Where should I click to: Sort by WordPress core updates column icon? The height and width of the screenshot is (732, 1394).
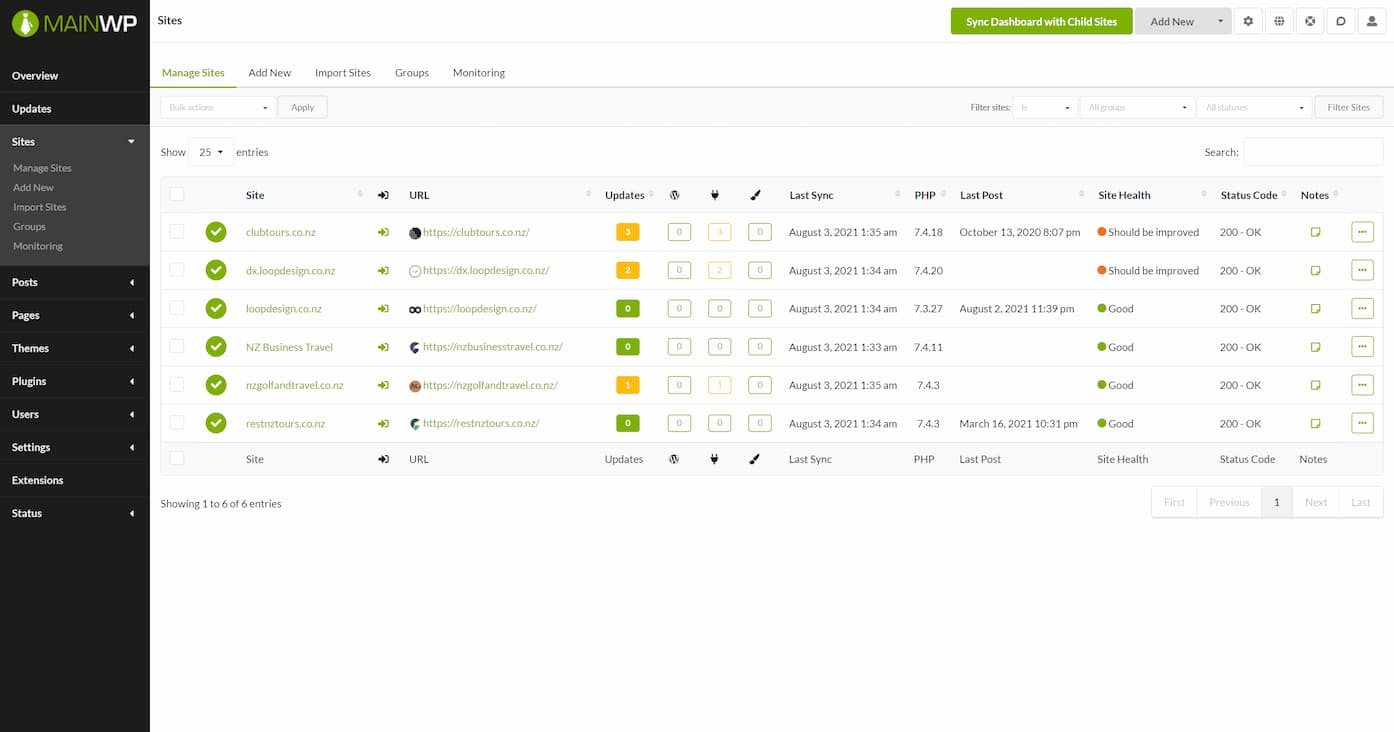pos(674,195)
